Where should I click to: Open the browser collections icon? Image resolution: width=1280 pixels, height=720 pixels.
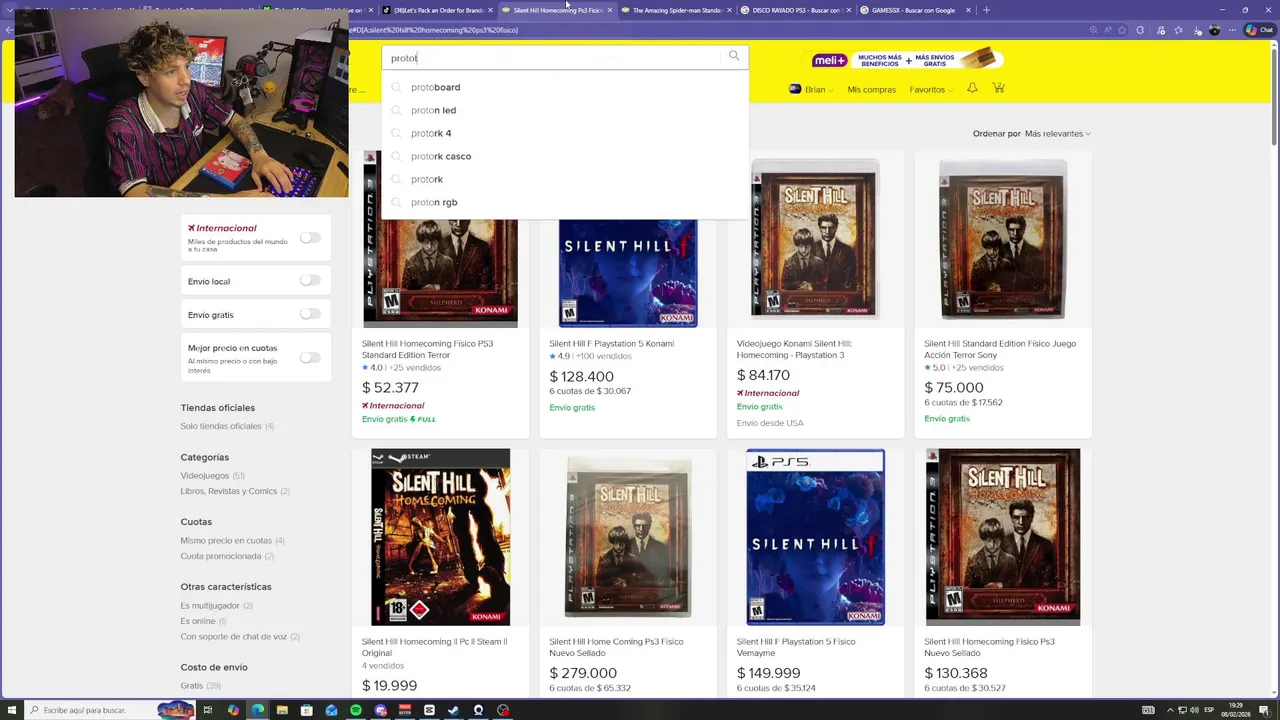coord(1179,30)
